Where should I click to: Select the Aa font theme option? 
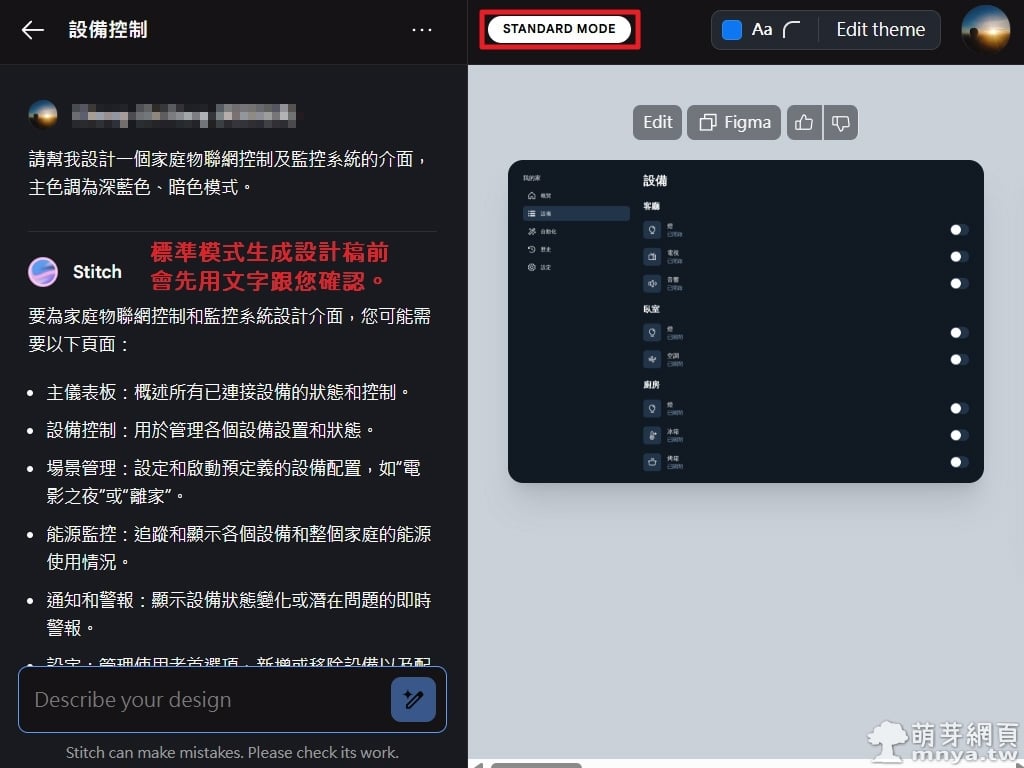click(761, 29)
